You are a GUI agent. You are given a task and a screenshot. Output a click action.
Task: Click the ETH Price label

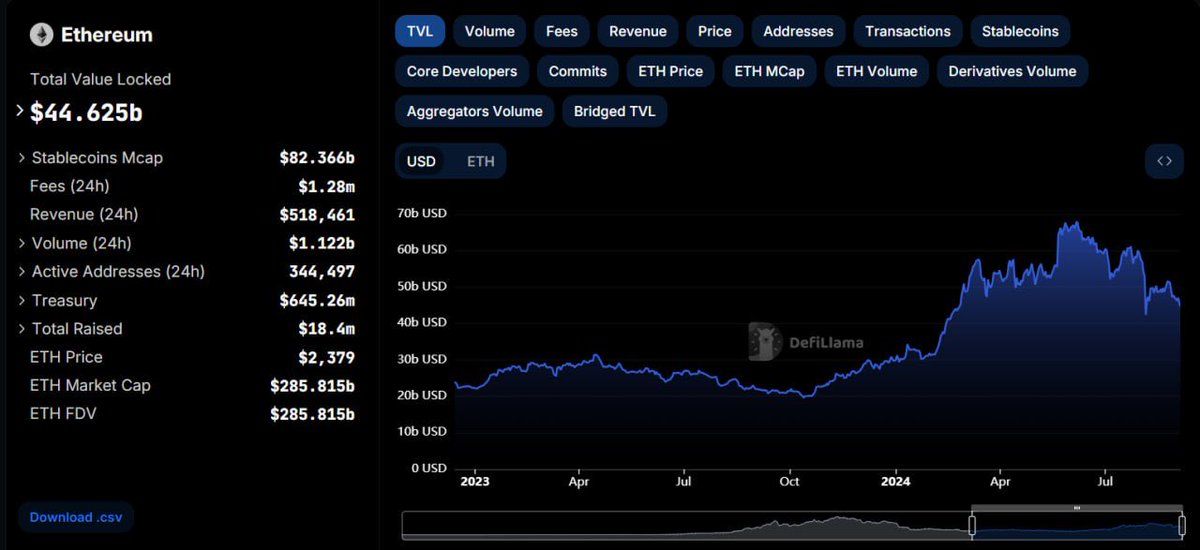click(x=66, y=357)
